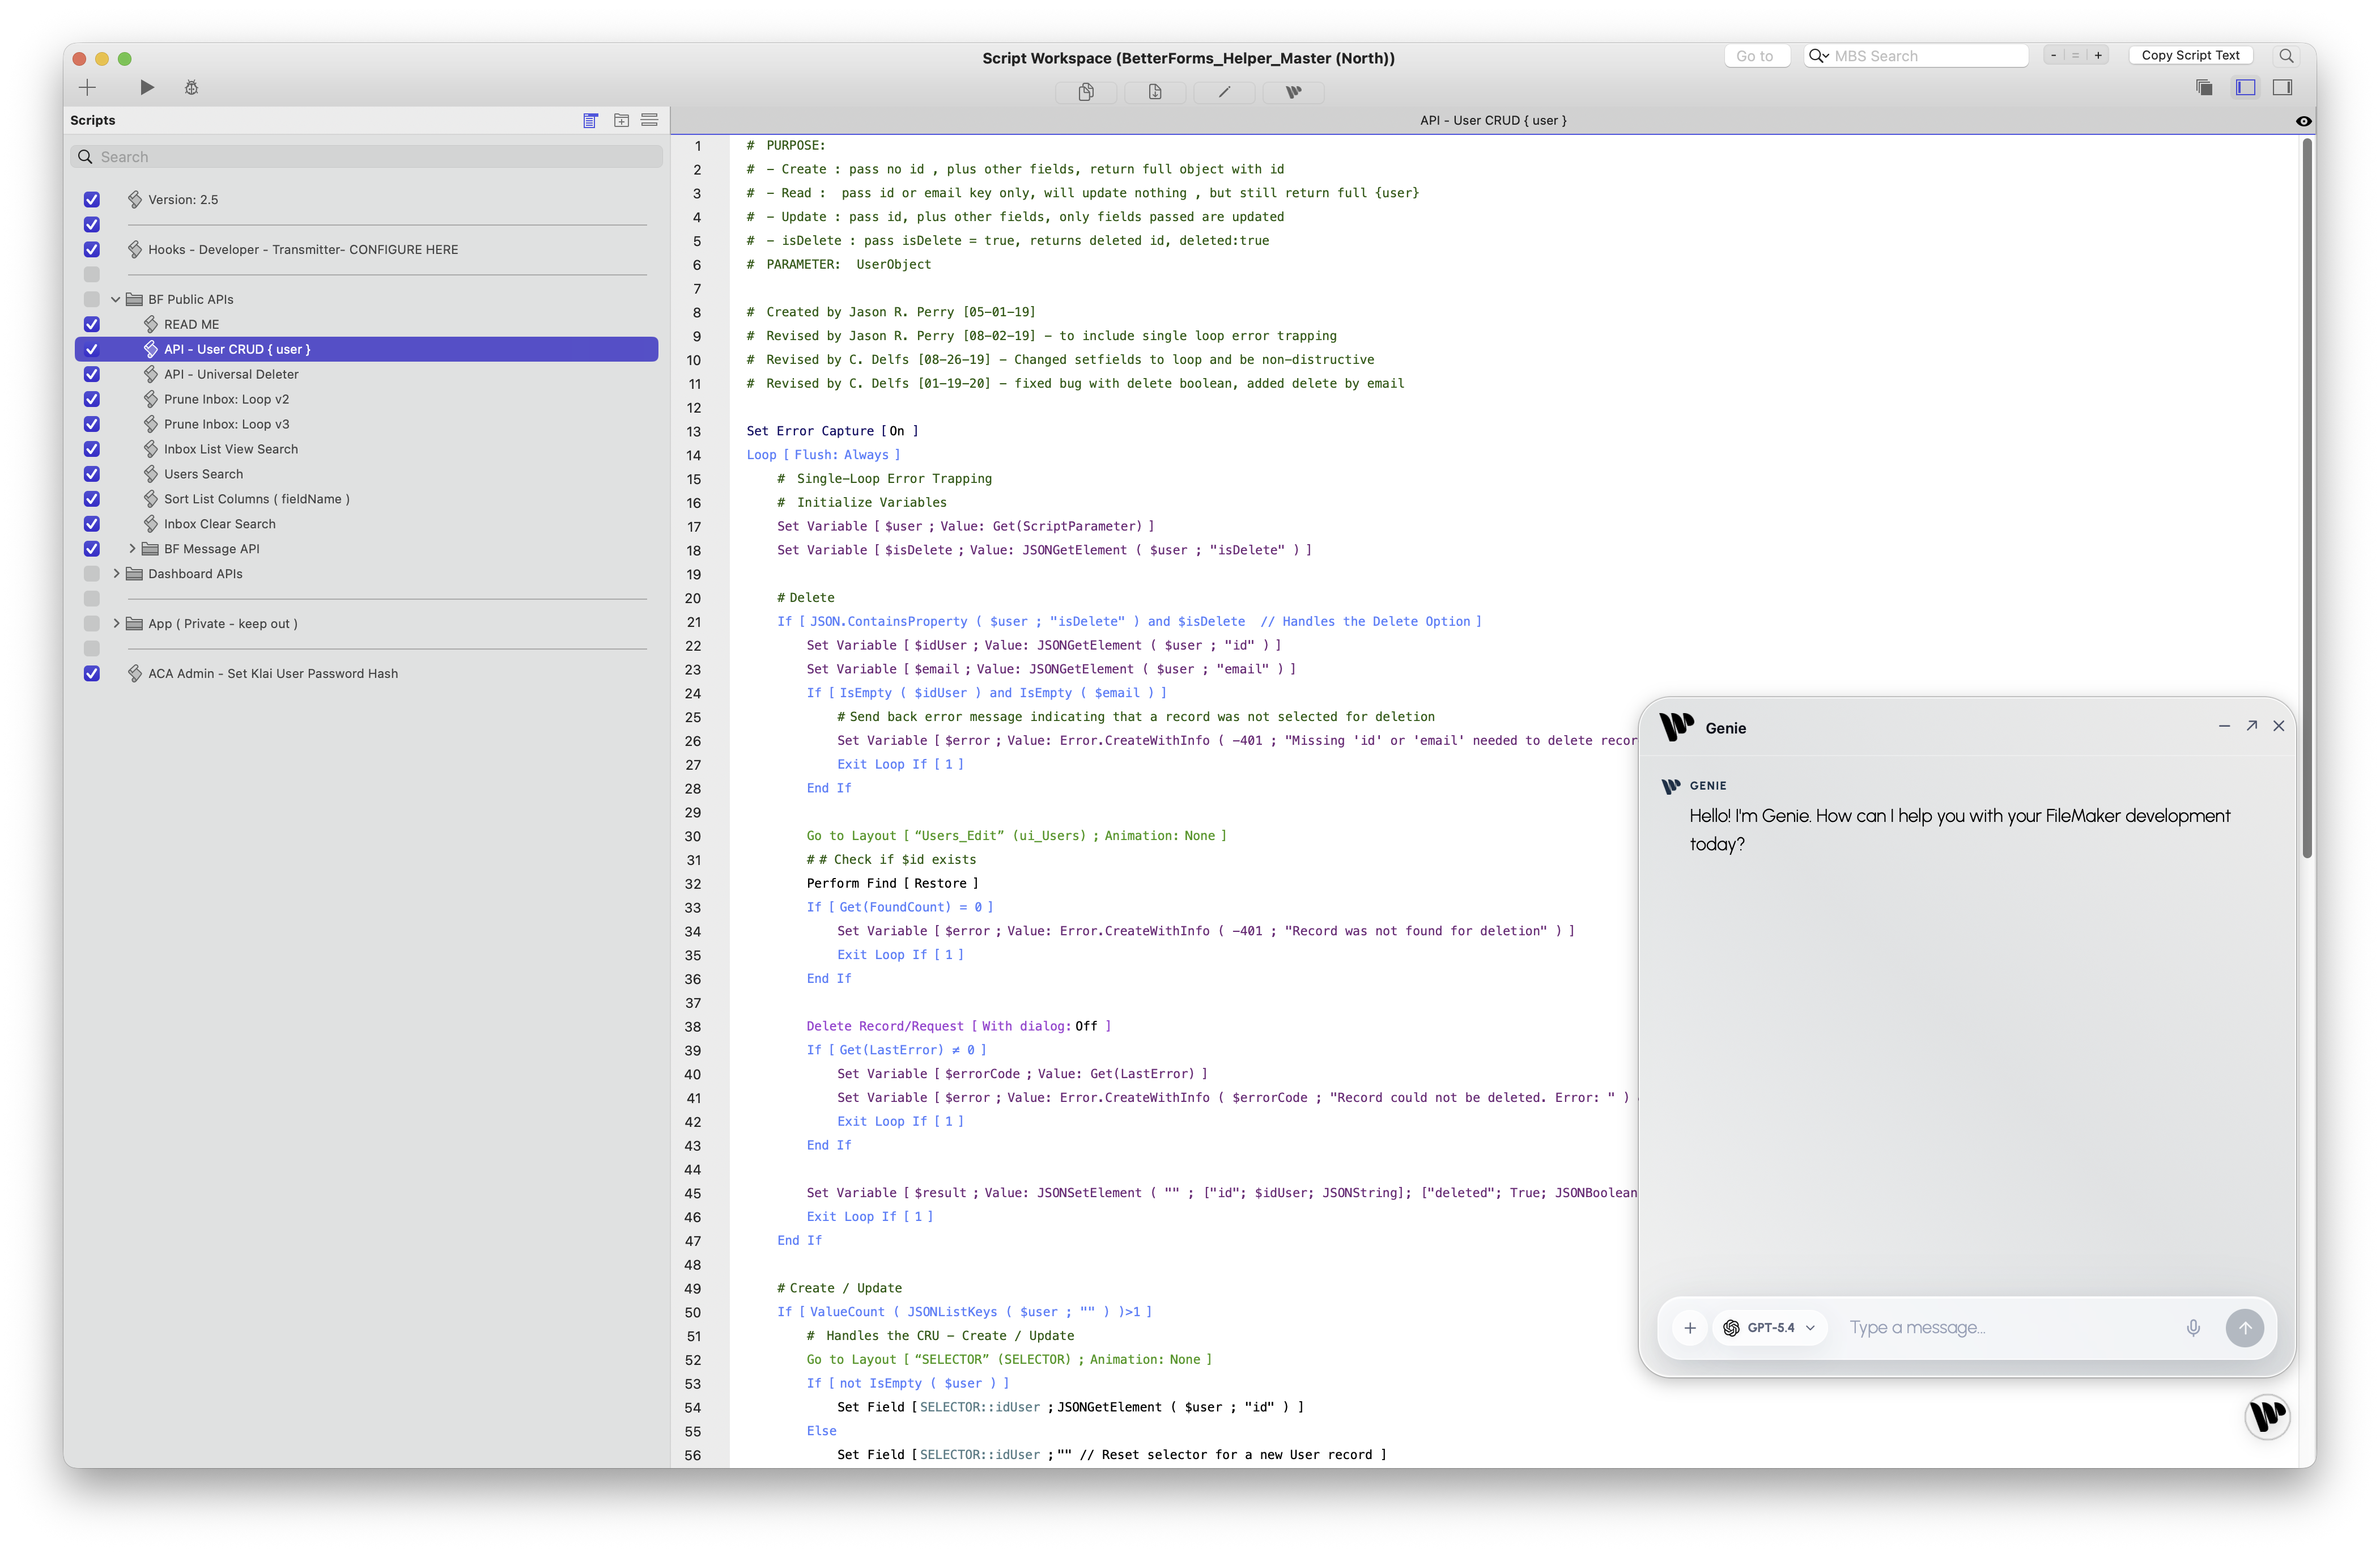Click the Genie add attachment plus button
This screenshot has height=1552, width=2380.
[x=1690, y=1329]
